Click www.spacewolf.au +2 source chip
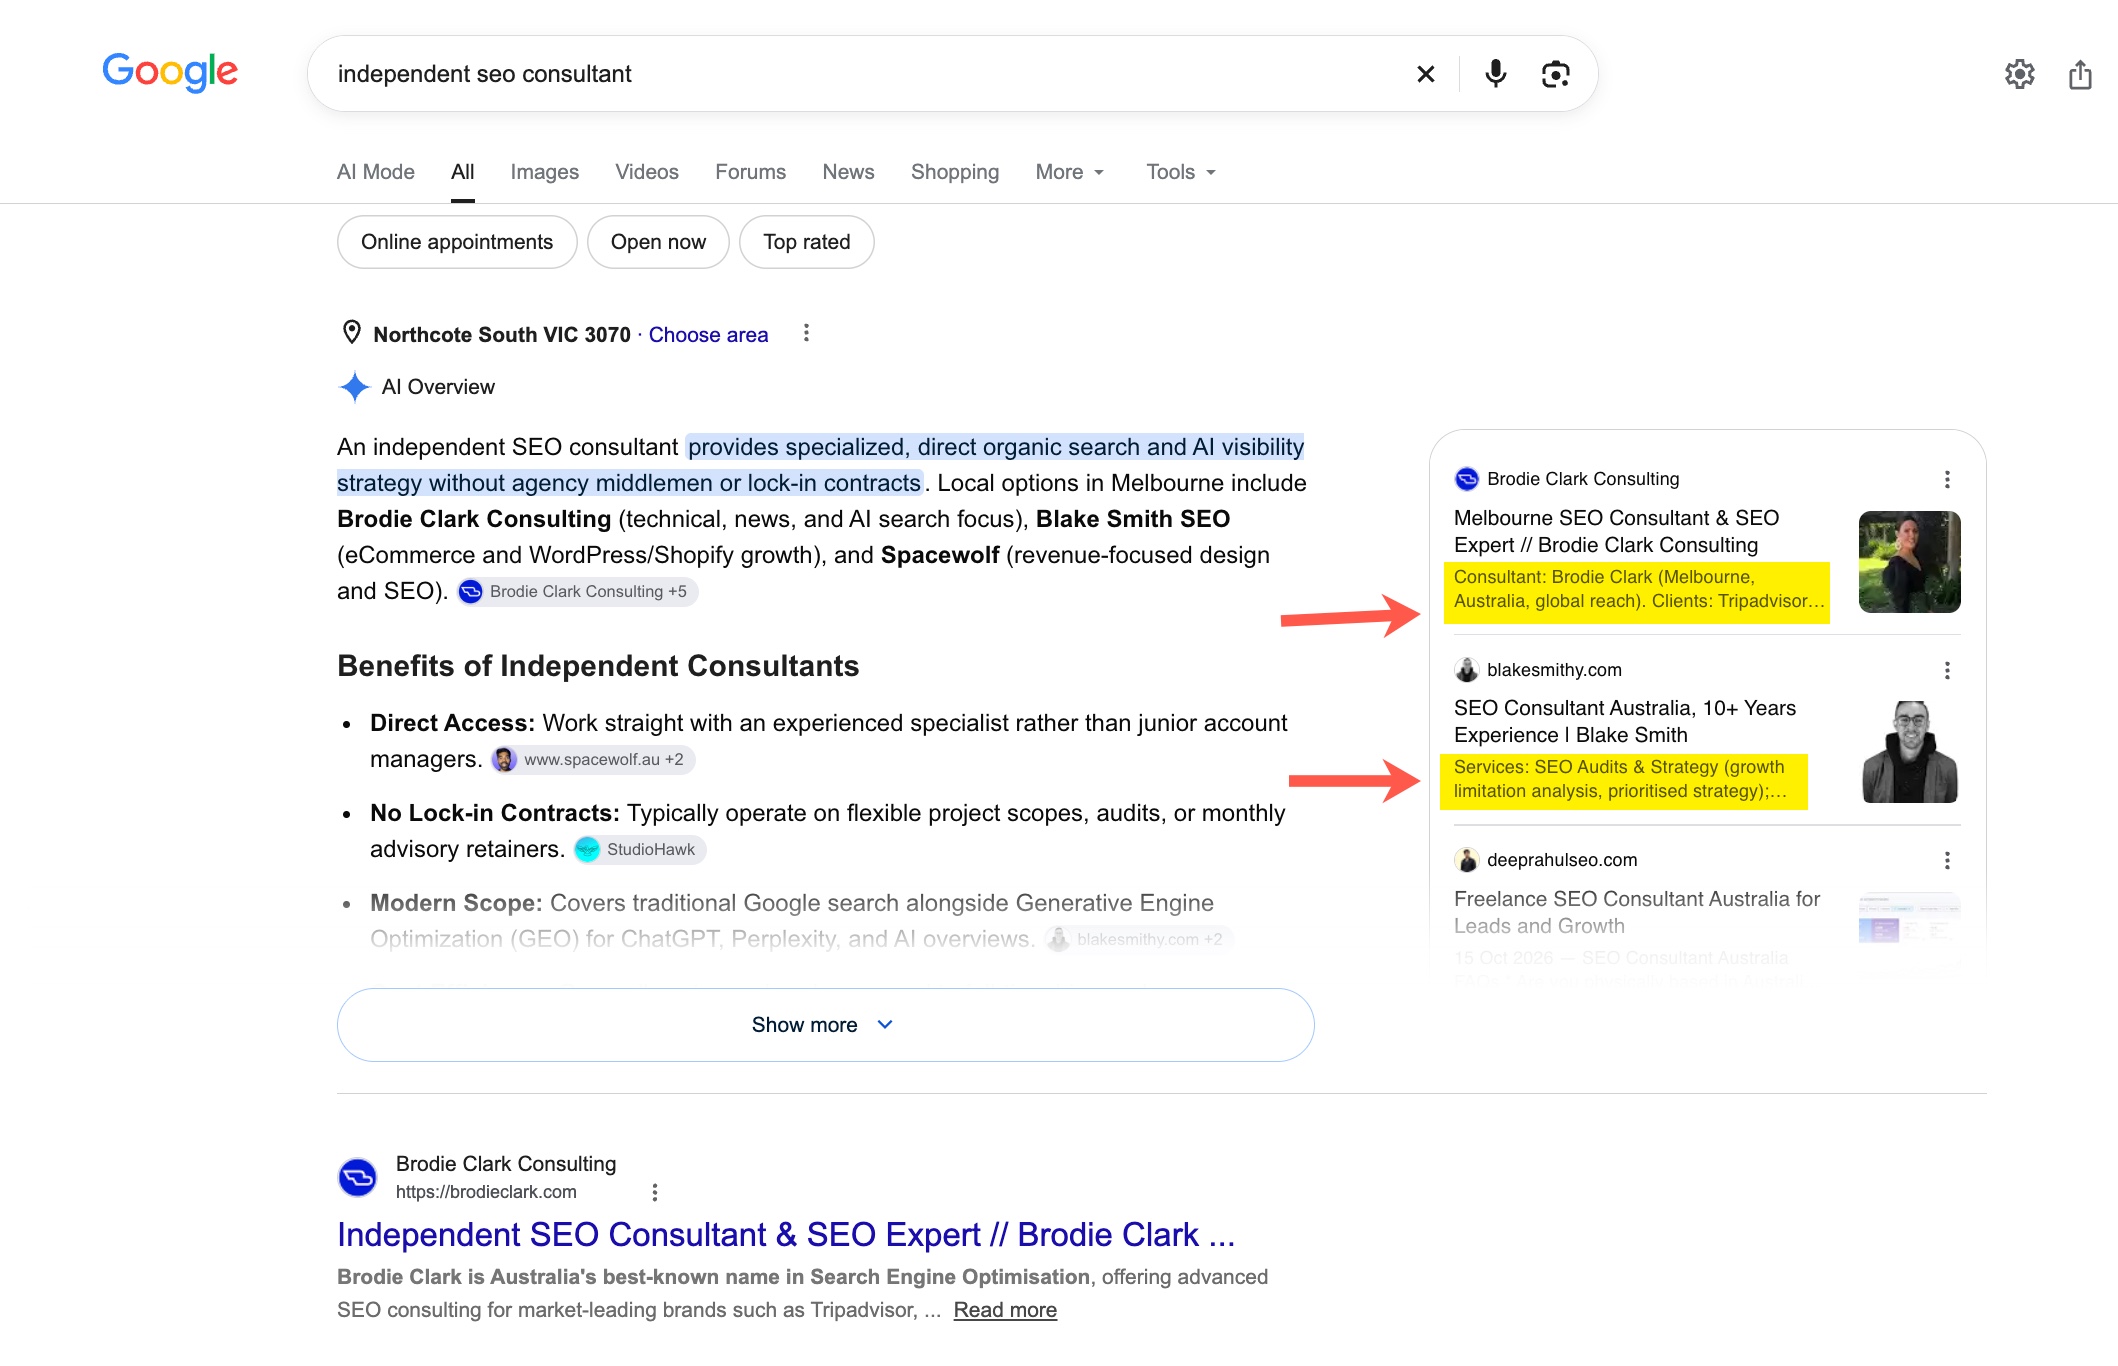The height and width of the screenshot is (1366, 2118). 593,760
